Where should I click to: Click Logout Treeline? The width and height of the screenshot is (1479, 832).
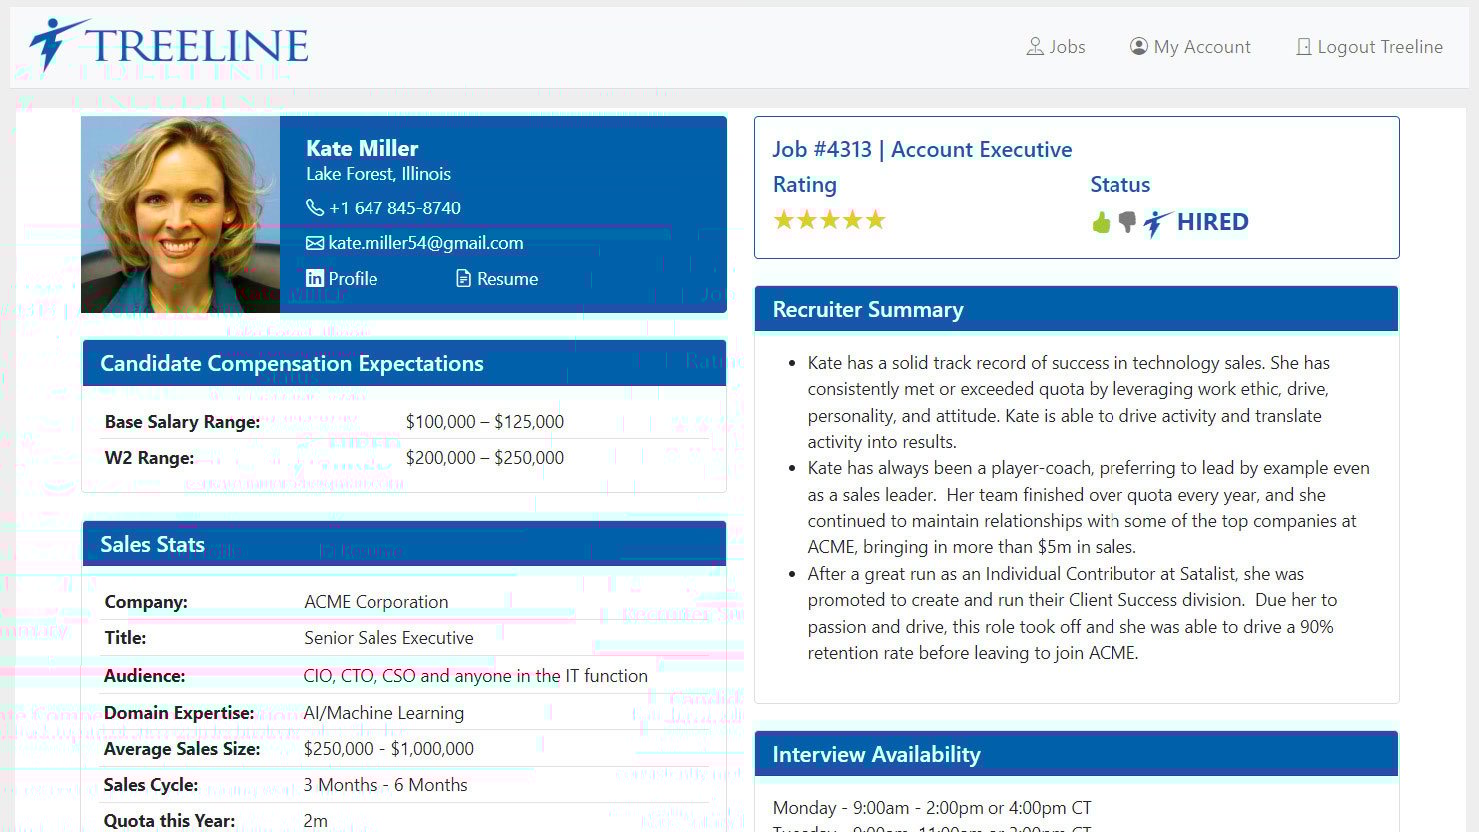pos(1369,47)
